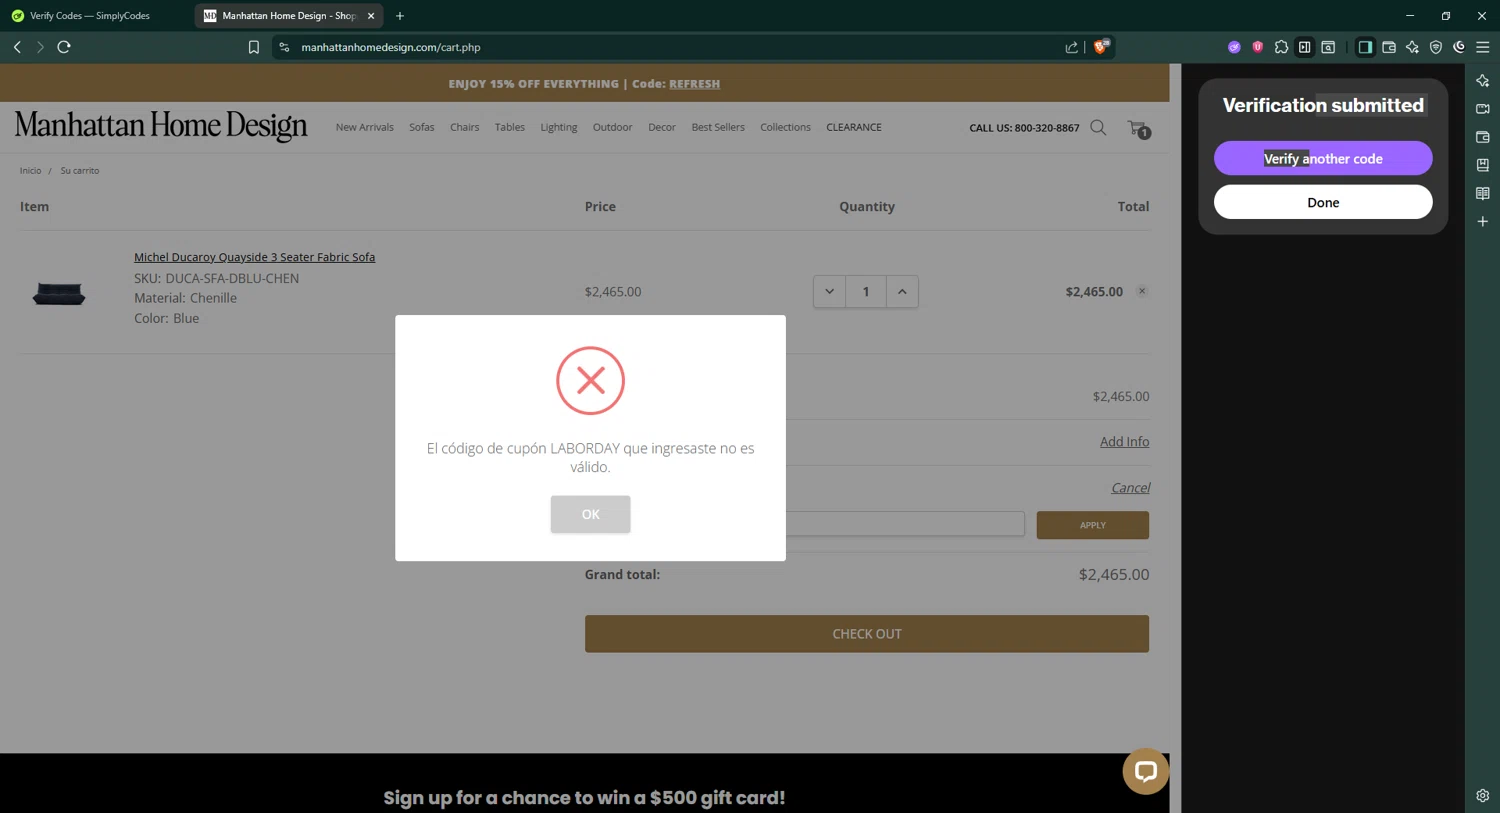This screenshot has width=1500, height=813.
Task: Open Leo AI in the right sidebar
Action: (x=1482, y=81)
